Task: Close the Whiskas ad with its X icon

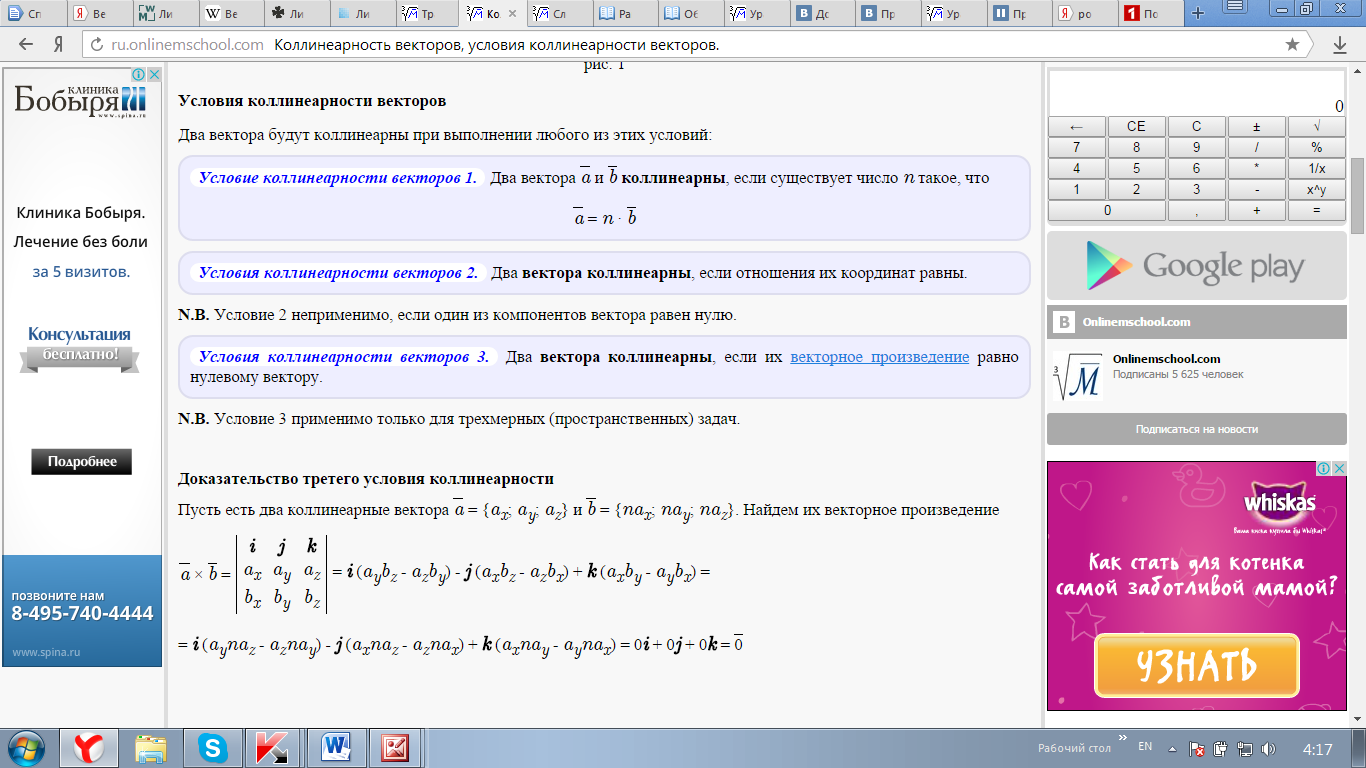Action: click(1339, 468)
